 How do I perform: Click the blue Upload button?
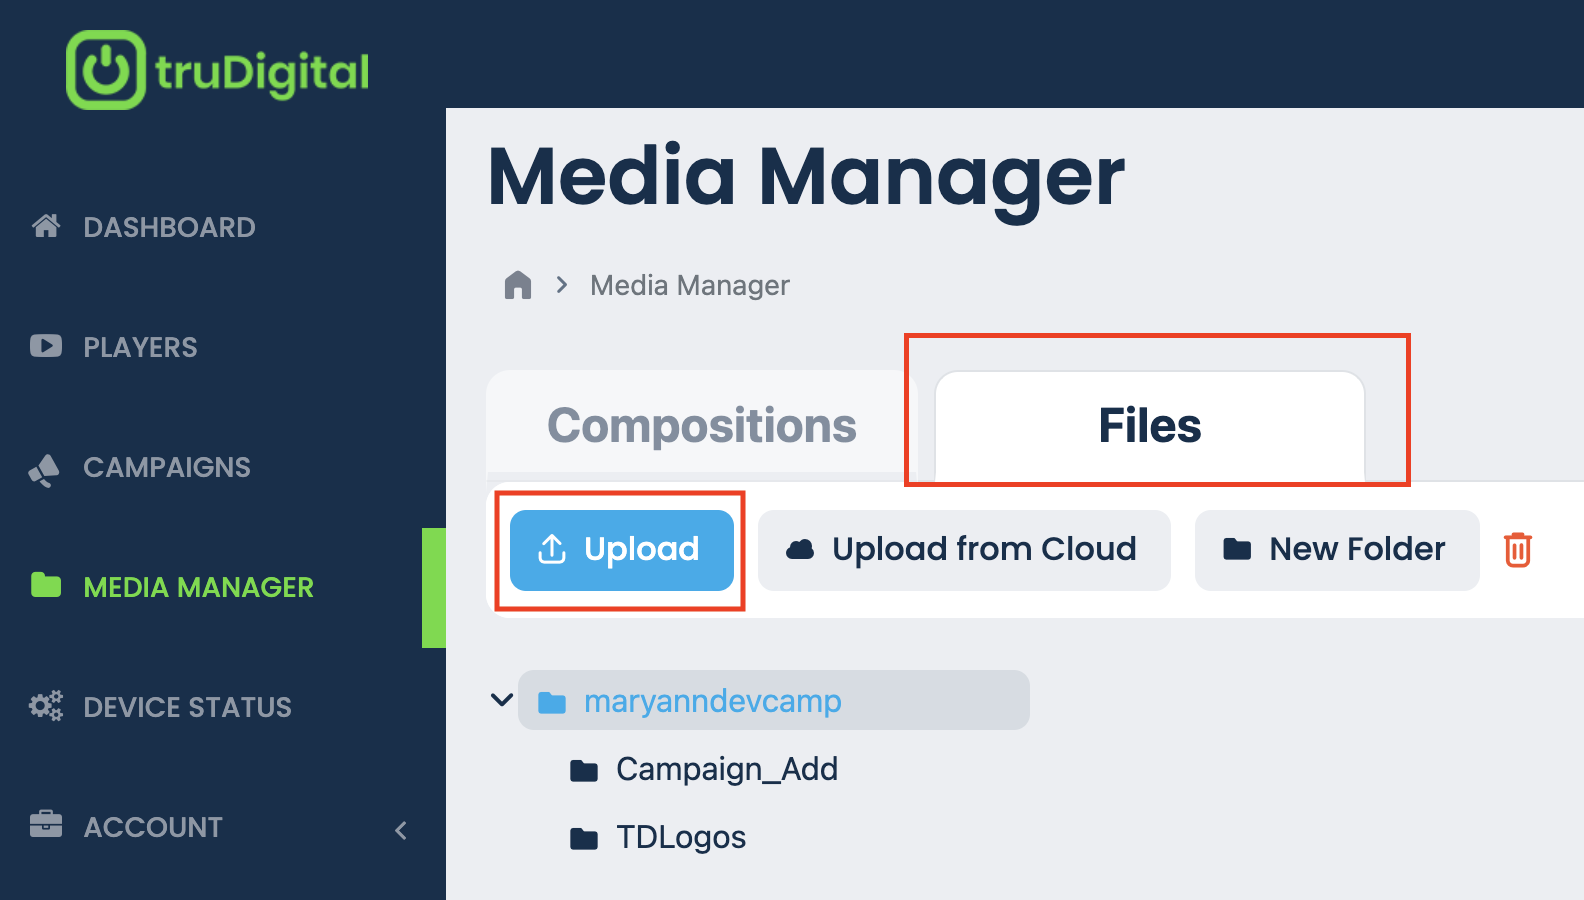point(622,550)
